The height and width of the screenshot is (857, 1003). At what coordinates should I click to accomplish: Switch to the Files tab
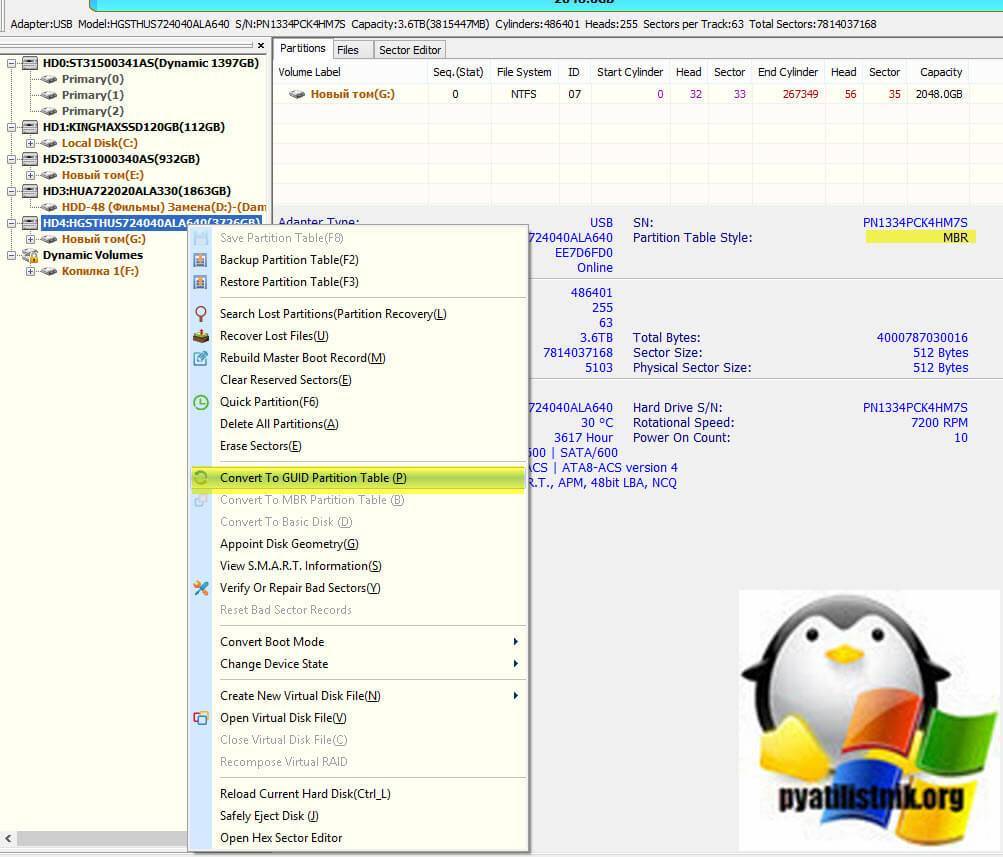(x=348, y=49)
